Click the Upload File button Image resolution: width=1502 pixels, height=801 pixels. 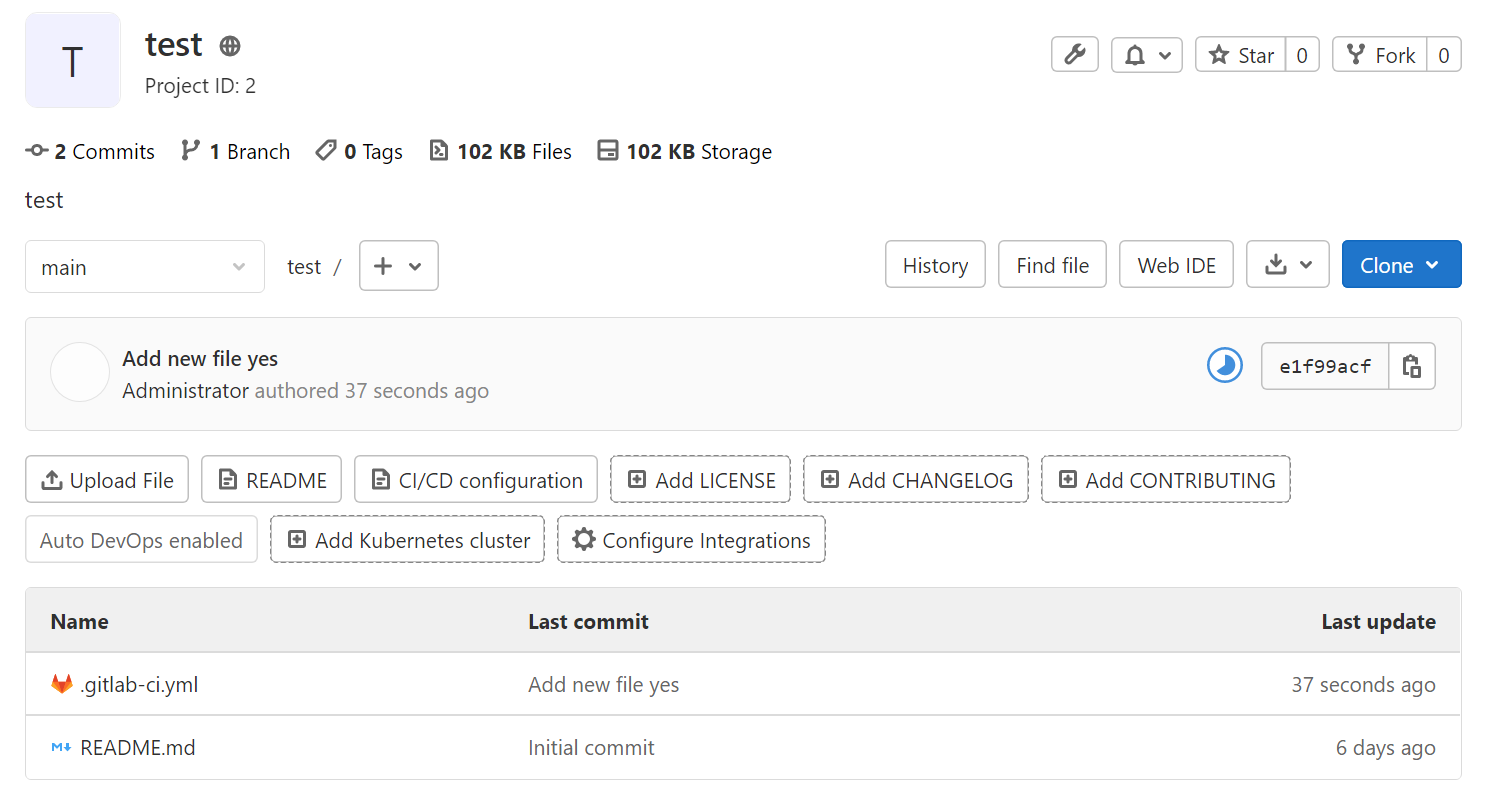tap(106, 479)
